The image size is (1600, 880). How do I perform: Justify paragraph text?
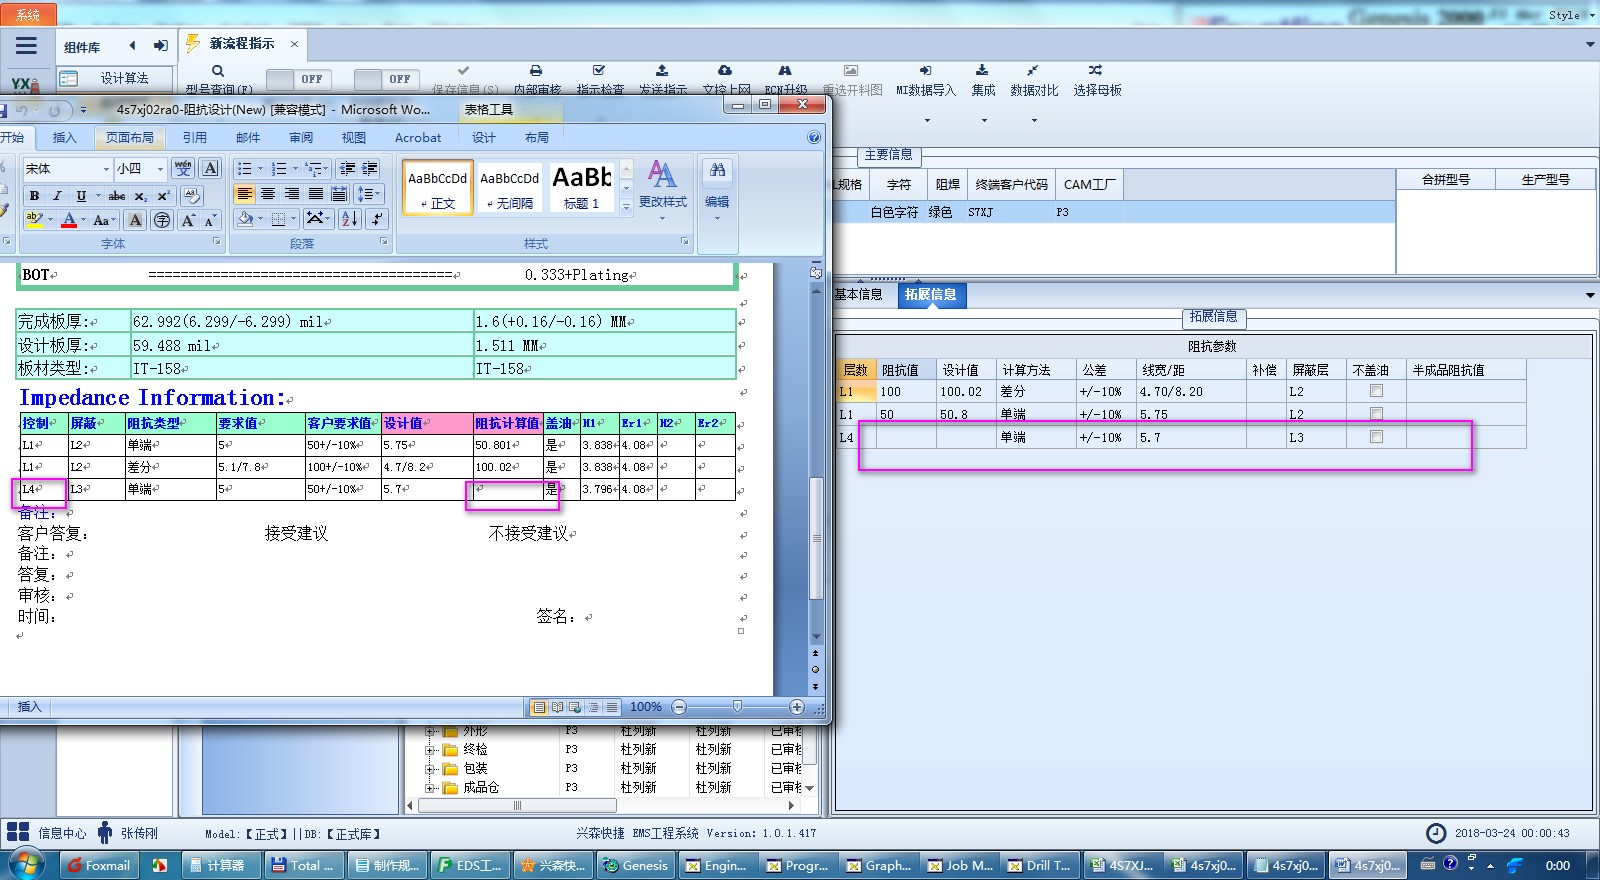tap(316, 194)
